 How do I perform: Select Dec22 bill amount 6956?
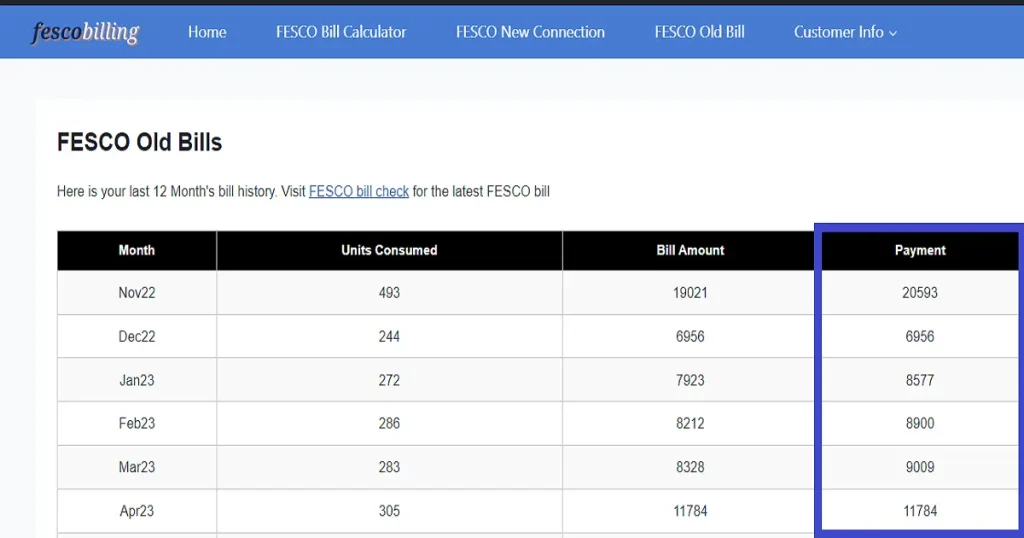click(690, 336)
